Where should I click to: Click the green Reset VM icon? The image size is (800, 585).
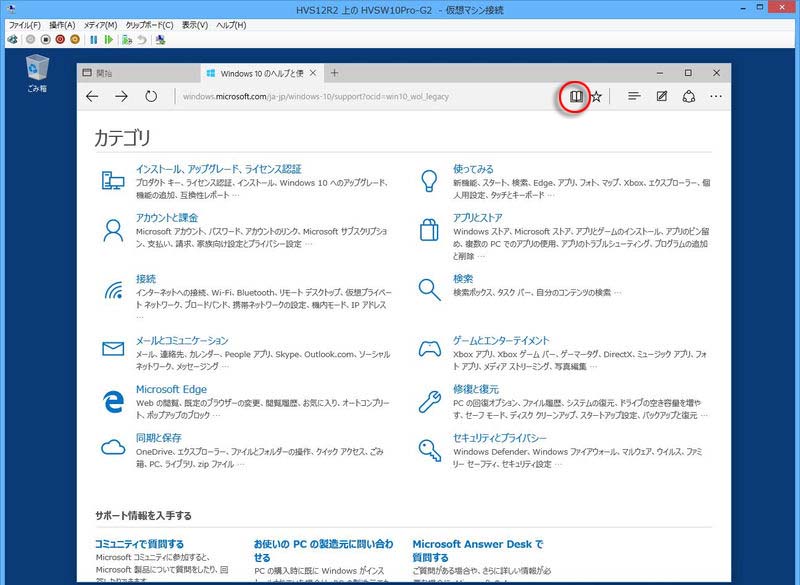click(x=108, y=39)
